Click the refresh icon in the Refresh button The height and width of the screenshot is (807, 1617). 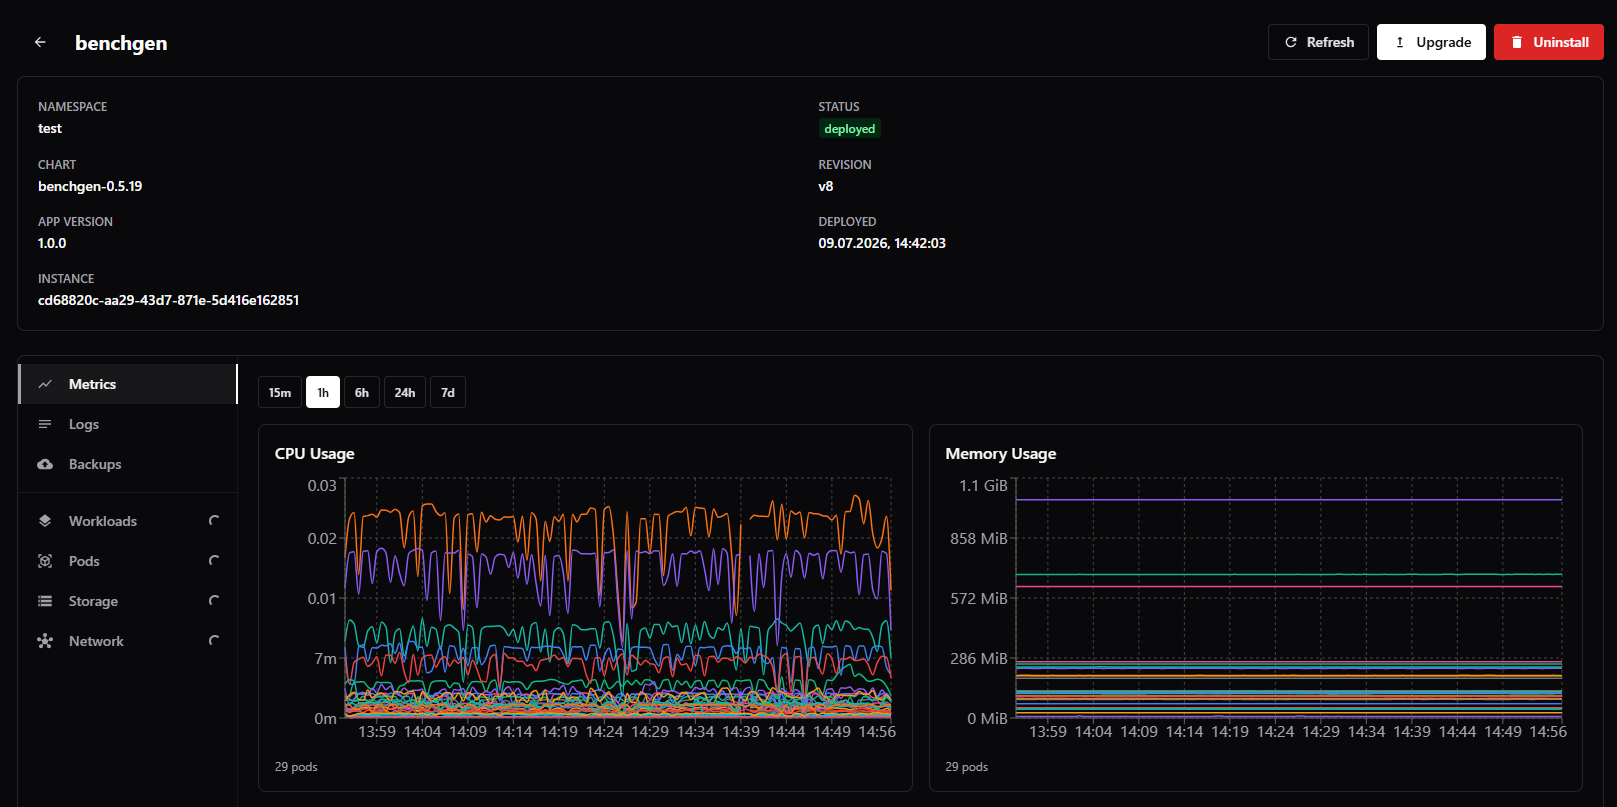(1291, 42)
